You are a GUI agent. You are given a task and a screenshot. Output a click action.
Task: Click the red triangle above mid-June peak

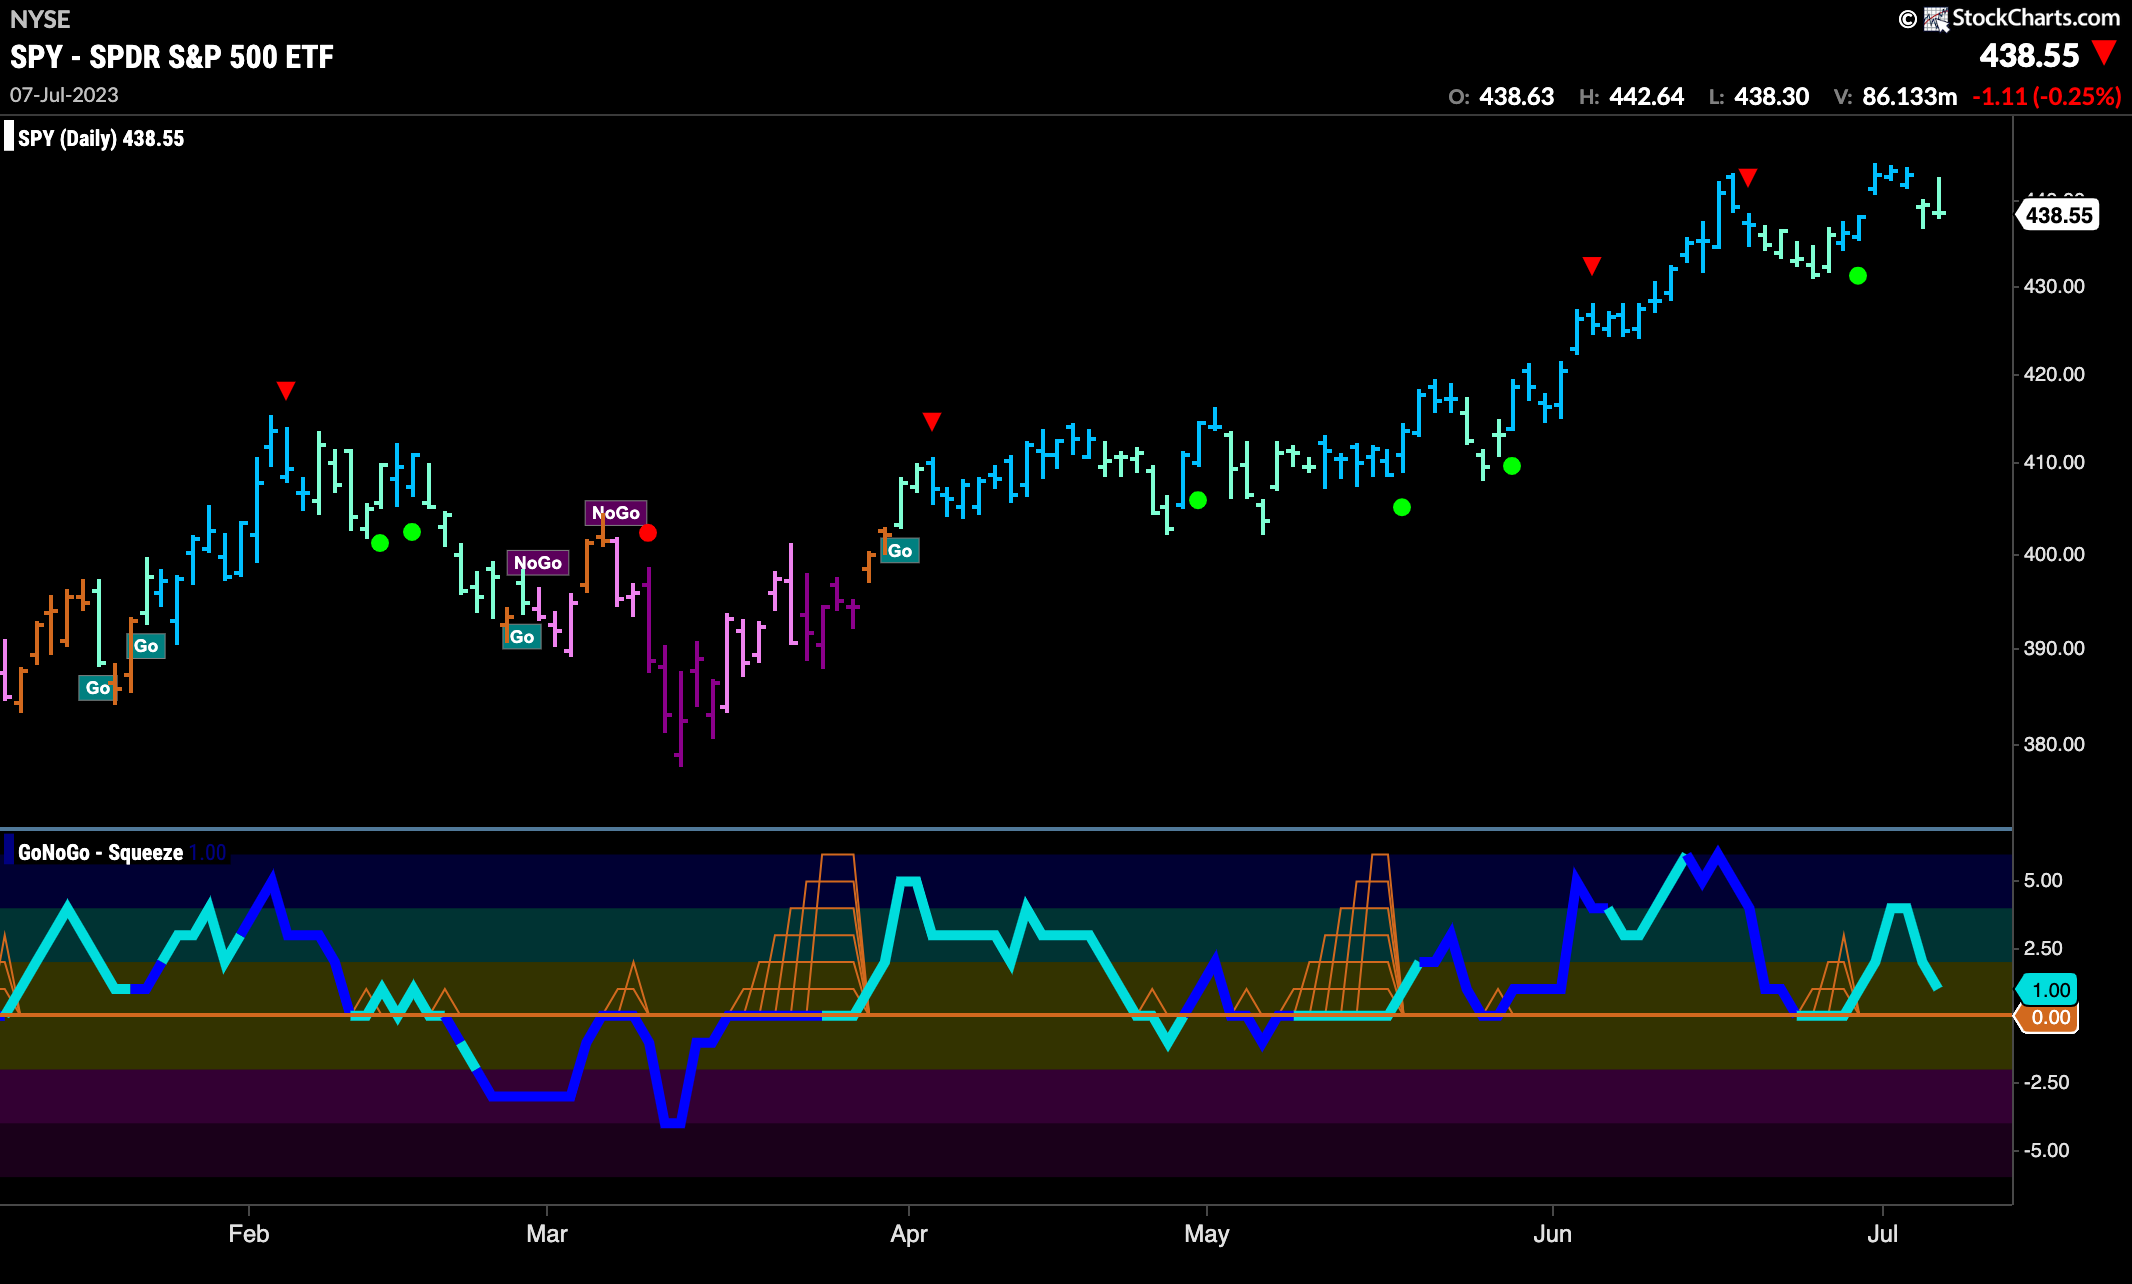(x=1748, y=178)
